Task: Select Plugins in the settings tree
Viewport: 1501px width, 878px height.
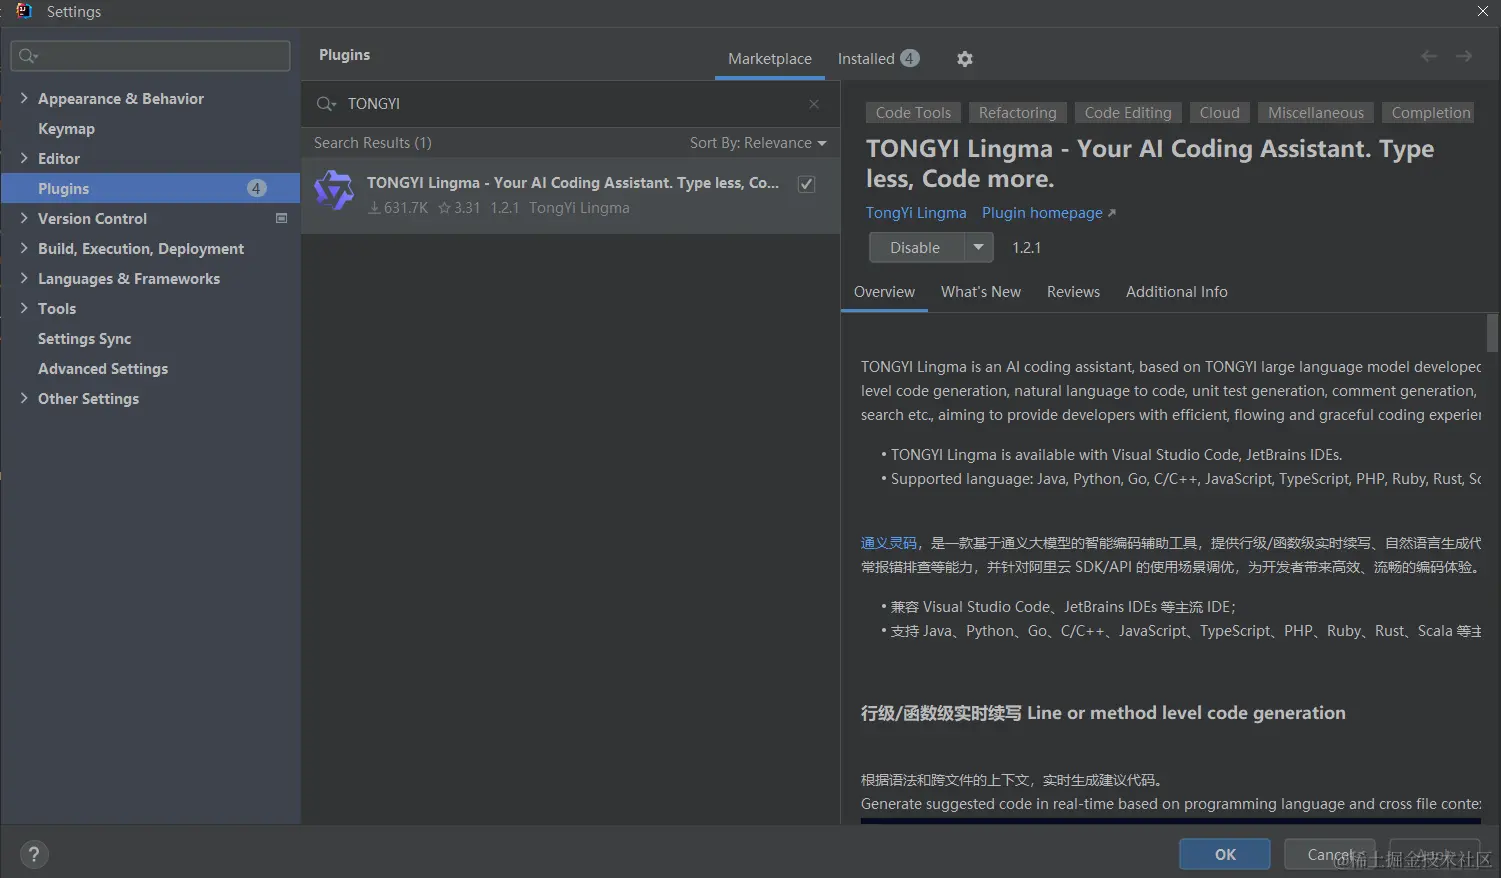Action: (x=150, y=188)
